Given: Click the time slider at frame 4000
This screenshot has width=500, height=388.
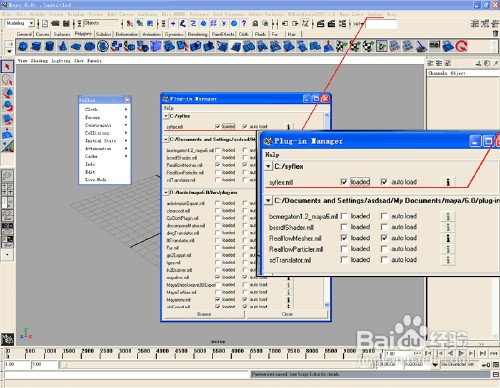Looking at the screenshot, I should point(157,353).
